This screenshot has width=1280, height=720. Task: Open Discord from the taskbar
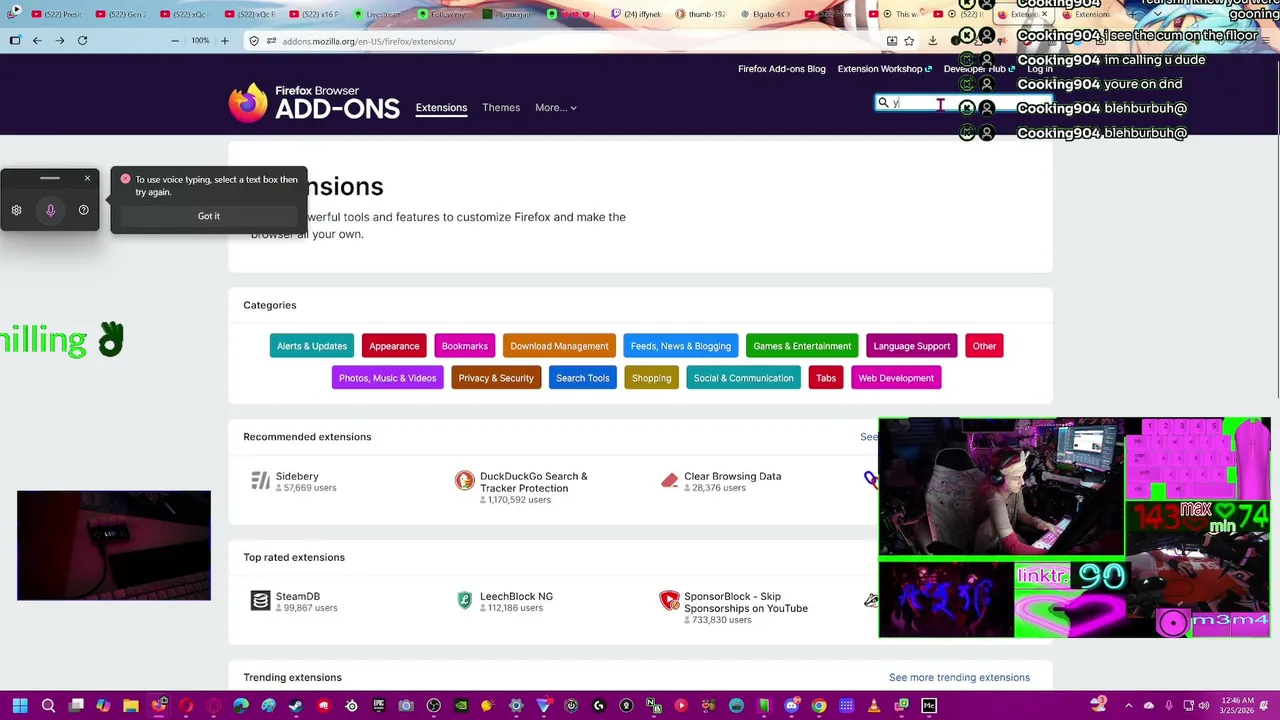[x=792, y=706]
